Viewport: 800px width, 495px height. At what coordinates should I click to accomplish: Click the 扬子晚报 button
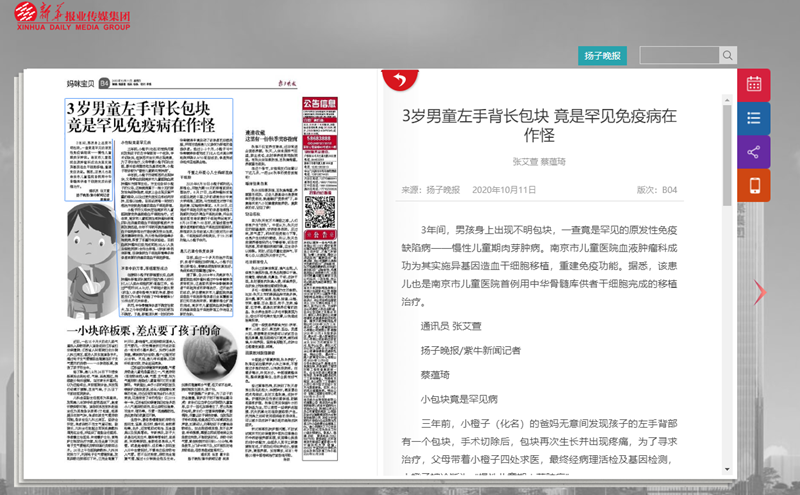[602, 56]
